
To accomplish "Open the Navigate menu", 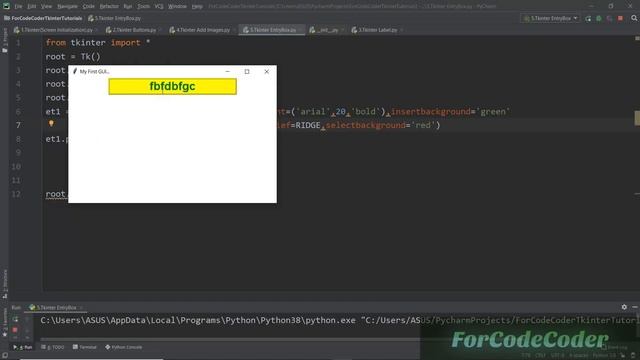I will (x=67, y=7).
